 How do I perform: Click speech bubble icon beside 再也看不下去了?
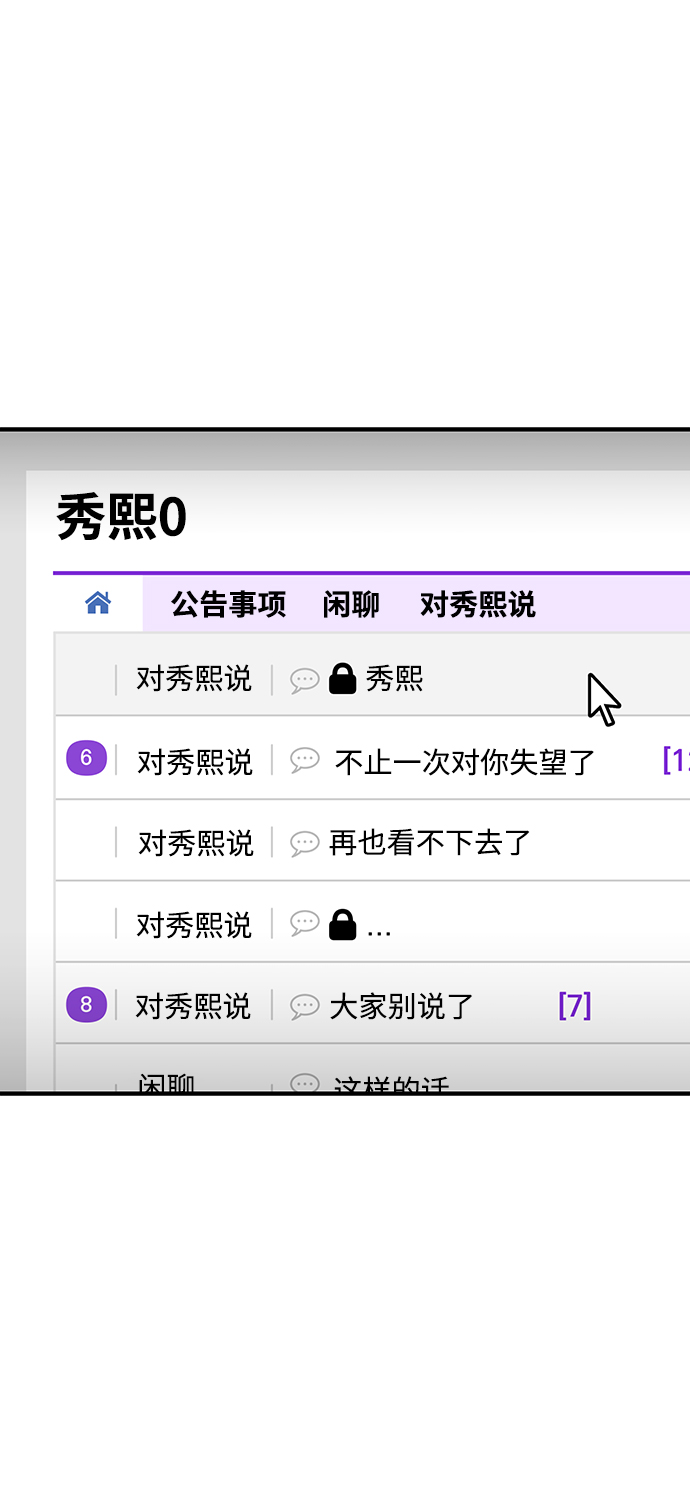tap(304, 843)
